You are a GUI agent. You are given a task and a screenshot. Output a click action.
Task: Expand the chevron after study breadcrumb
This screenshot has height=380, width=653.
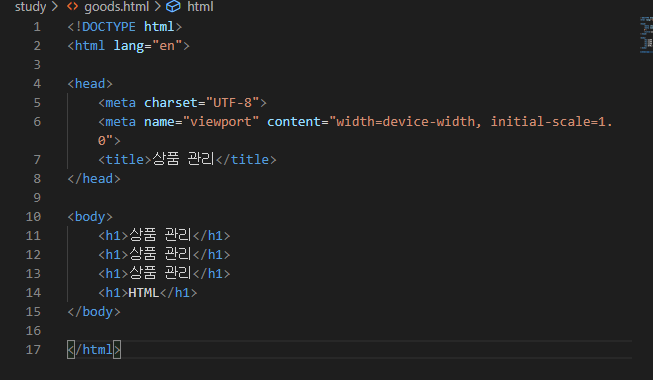(55, 7)
